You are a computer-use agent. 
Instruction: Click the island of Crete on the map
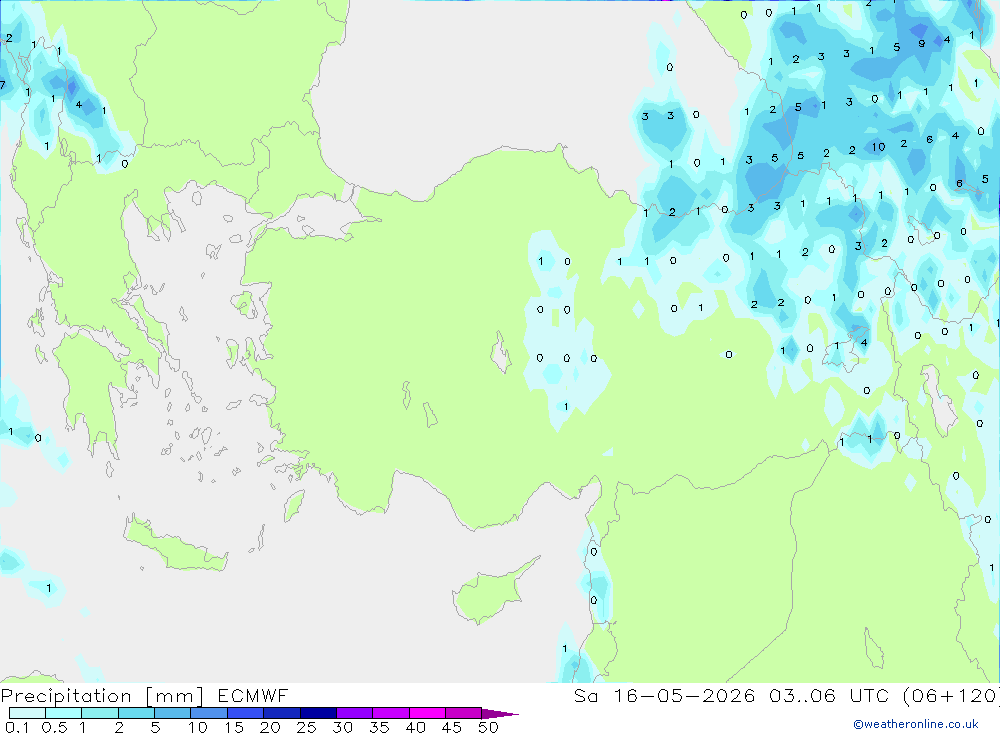click(x=176, y=544)
